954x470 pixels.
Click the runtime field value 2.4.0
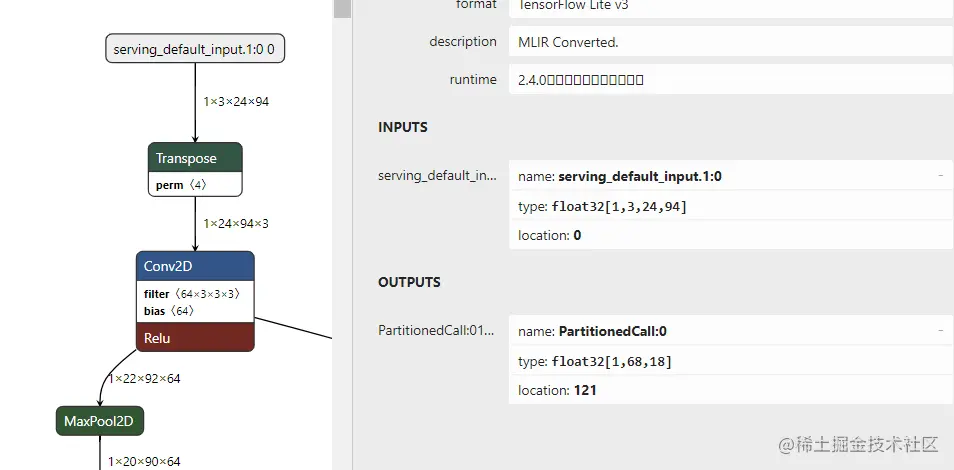click(731, 80)
